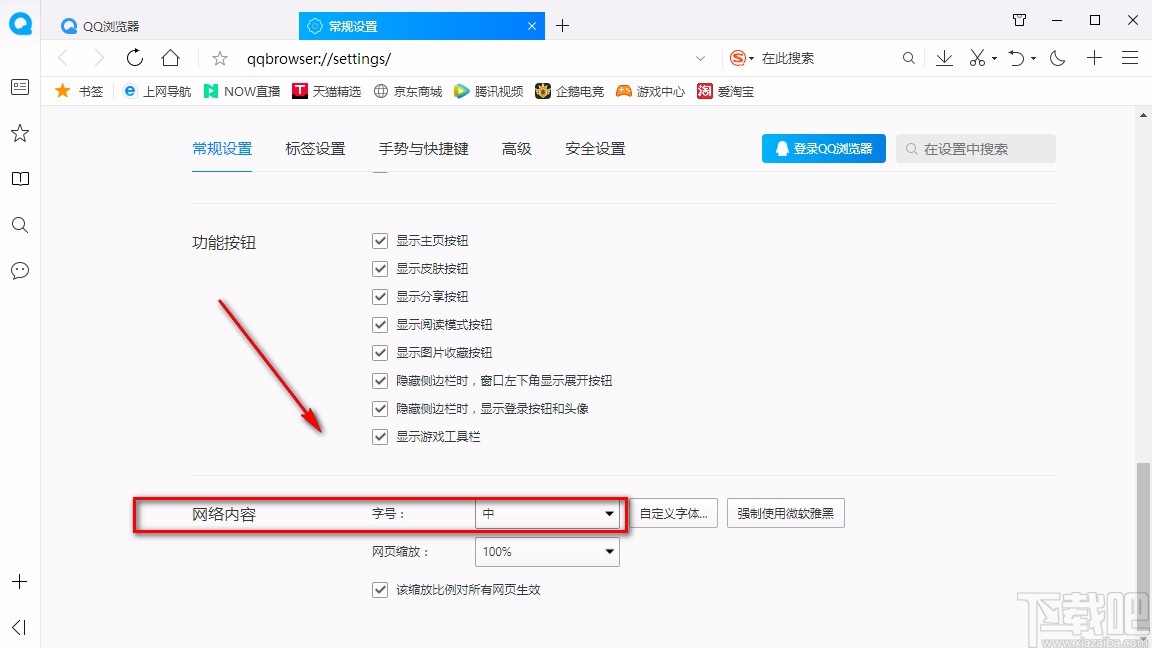This screenshot has width=1152, height=648.
Task: Open the address bar dropdown arrow
Action: [700, 58]
